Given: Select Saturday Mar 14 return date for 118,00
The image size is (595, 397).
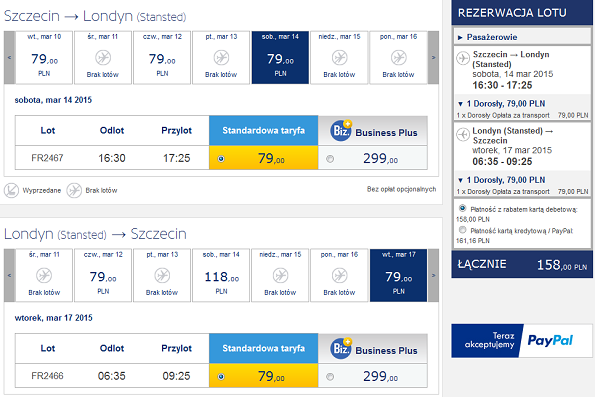Looking at the screenshot, I should (221, 275).
